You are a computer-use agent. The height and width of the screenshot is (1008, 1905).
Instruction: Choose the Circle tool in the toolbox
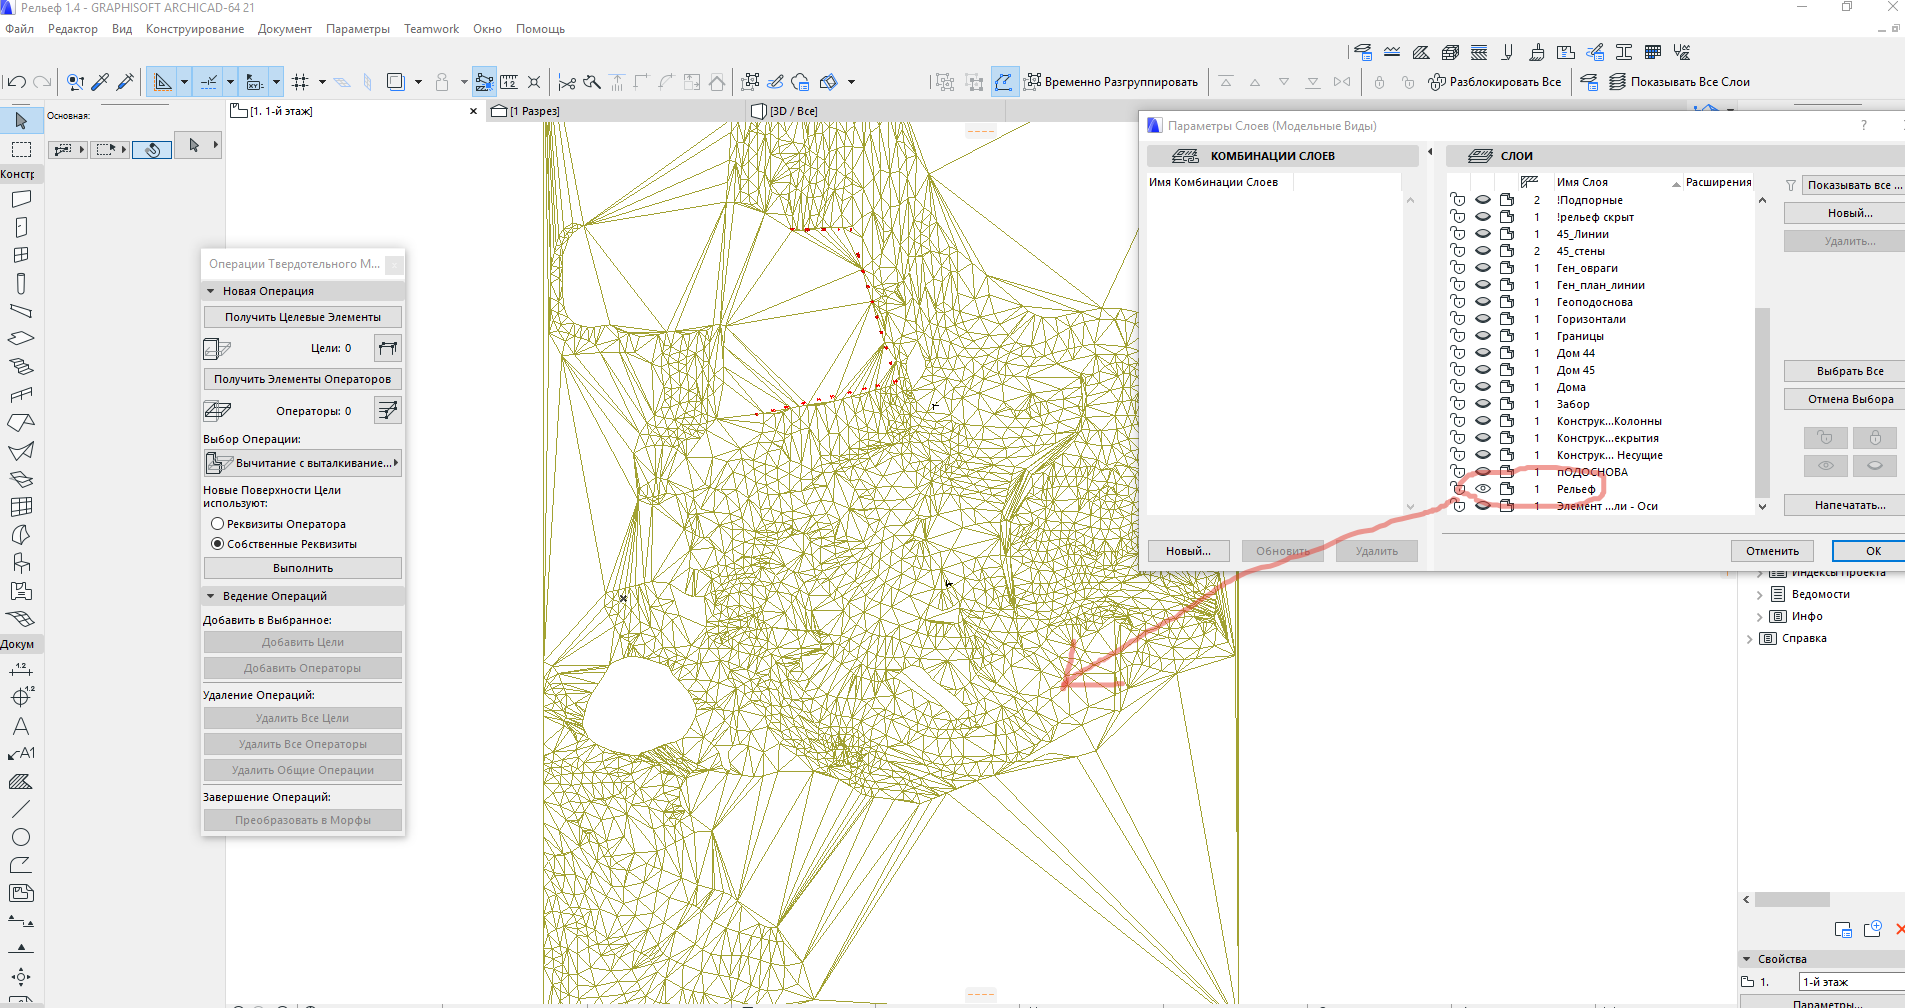pos(21,837)
